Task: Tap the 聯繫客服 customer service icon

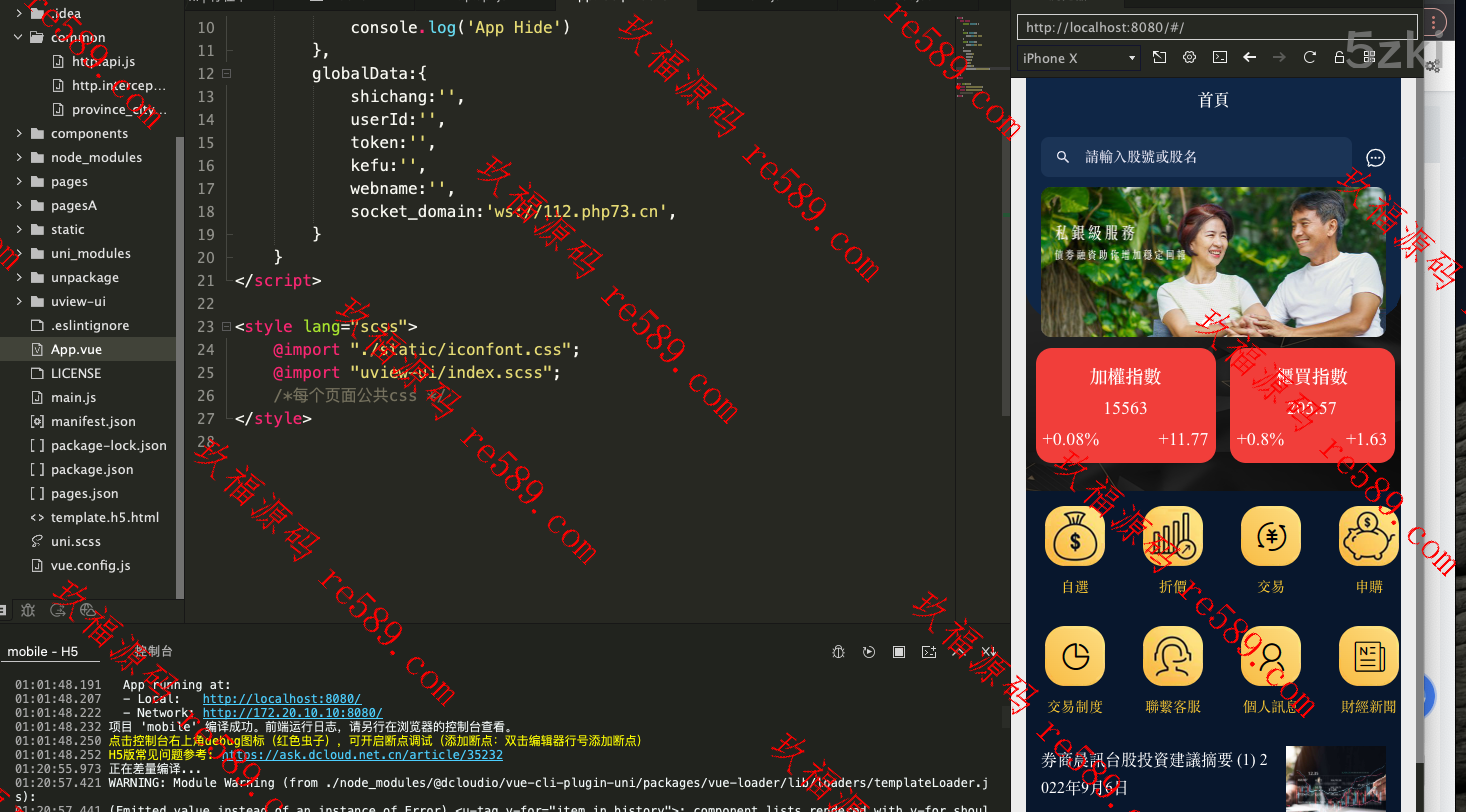Action: tap(1173, 657)
